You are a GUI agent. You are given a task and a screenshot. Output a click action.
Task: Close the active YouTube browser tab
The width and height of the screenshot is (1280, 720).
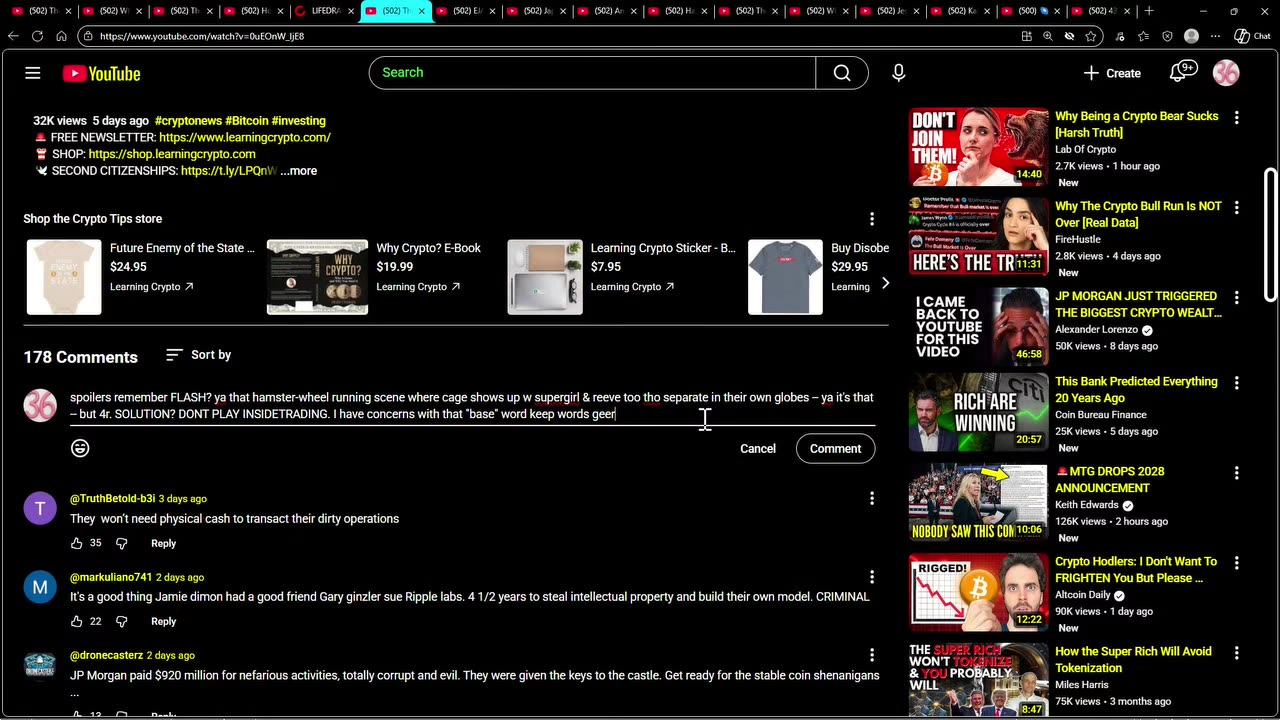422,11
